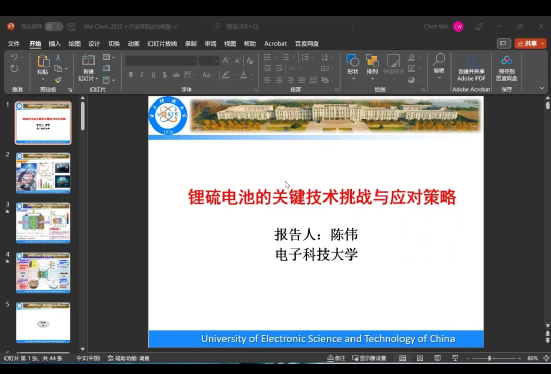Click the Shape Outline pen icon
This screenshot has width=551, height=374.
tap(411, 69)
